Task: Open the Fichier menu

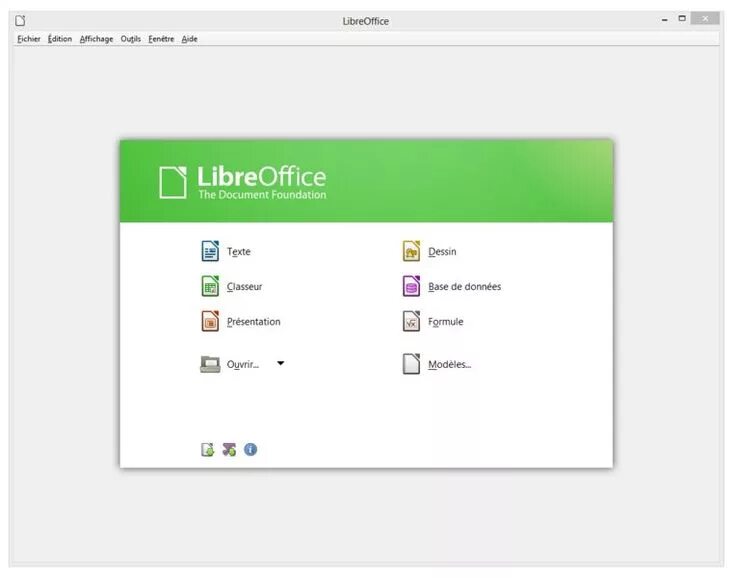Action: click(x=29, y=39)
